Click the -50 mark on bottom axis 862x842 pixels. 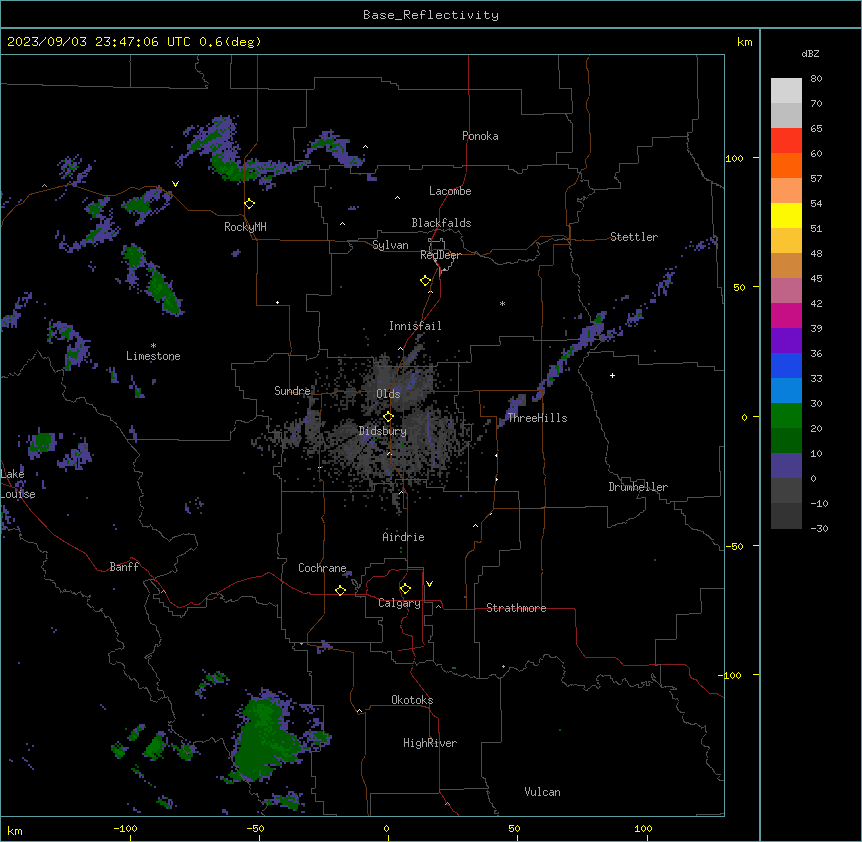pos(255,828)
